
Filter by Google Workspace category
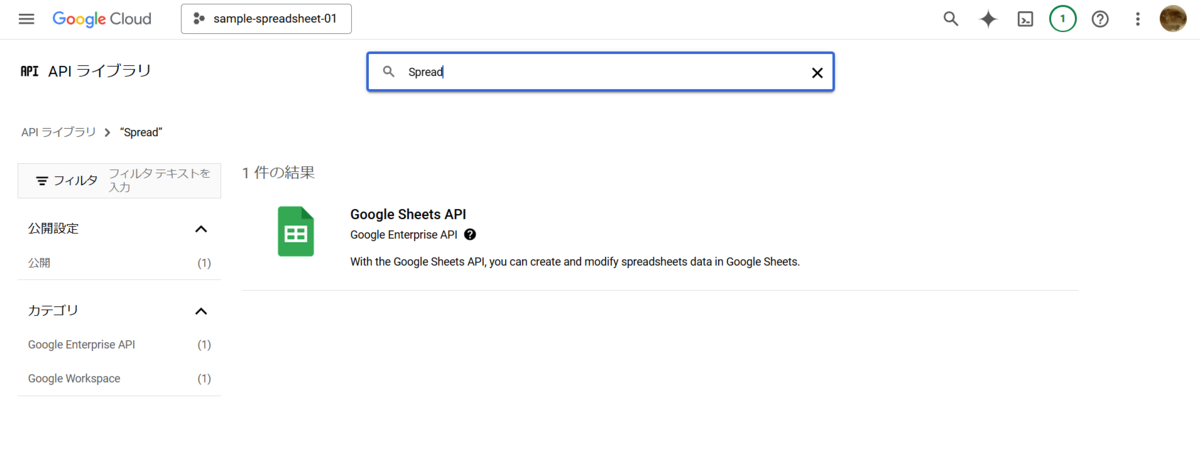74,379
